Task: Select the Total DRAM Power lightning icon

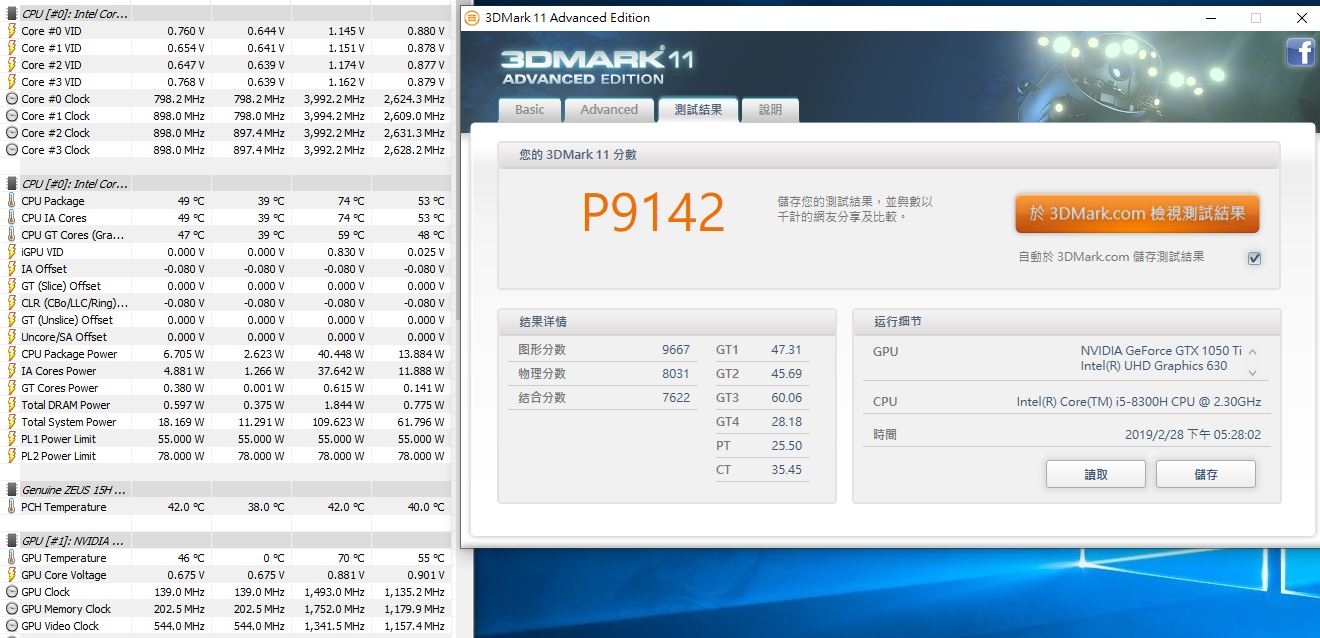Action: [x=11, y=405]
